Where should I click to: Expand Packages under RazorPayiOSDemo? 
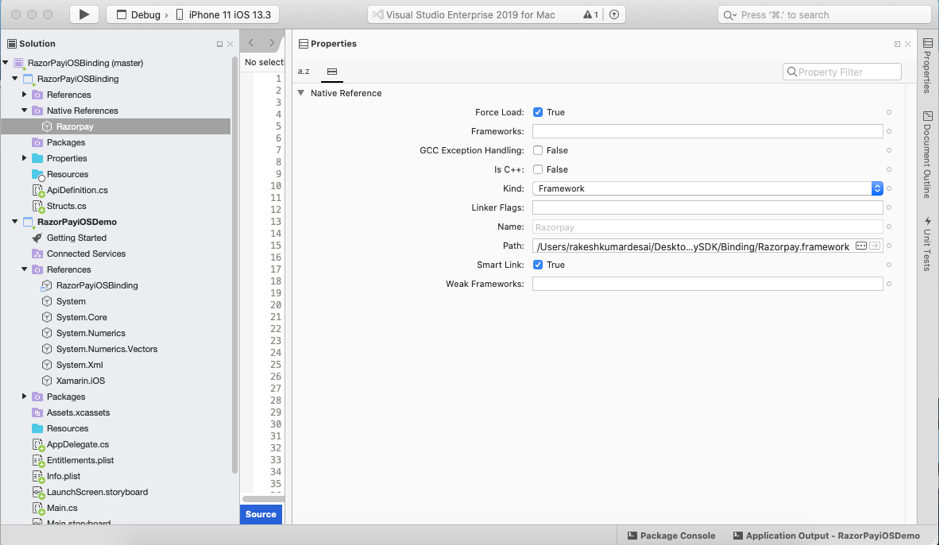25,396
